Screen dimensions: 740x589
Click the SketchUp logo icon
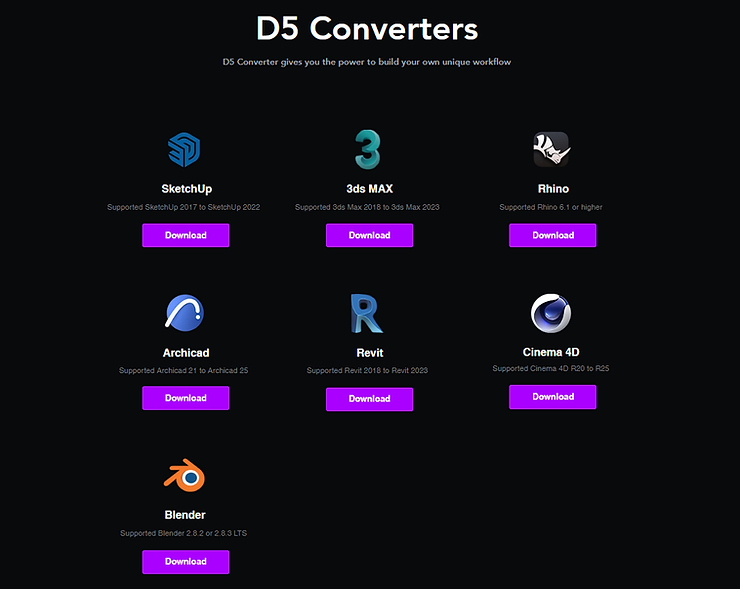[185, 150]
